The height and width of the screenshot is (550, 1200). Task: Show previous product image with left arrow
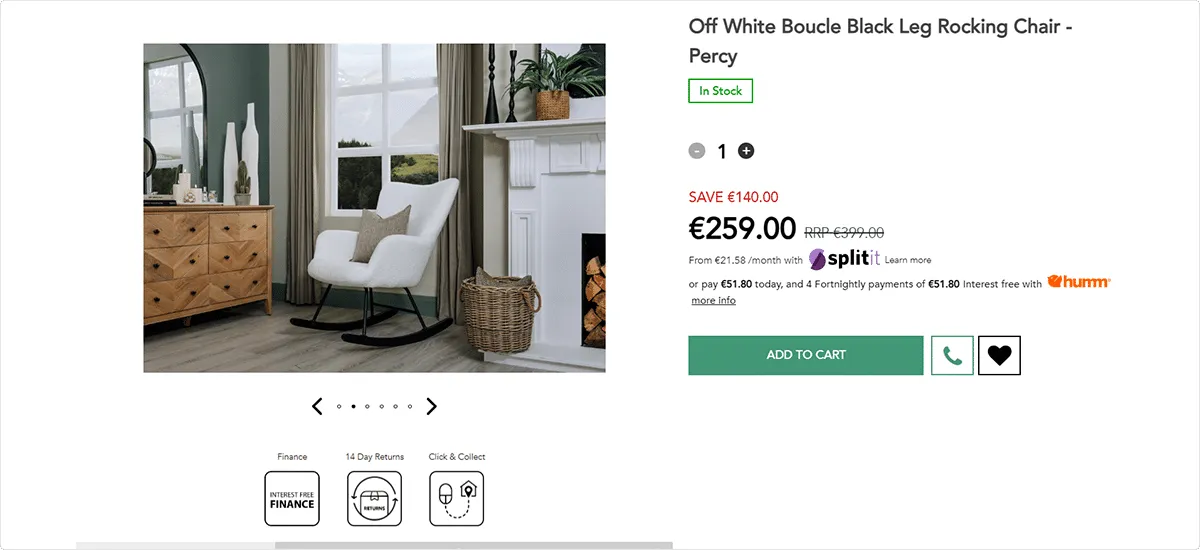point(317,406)
